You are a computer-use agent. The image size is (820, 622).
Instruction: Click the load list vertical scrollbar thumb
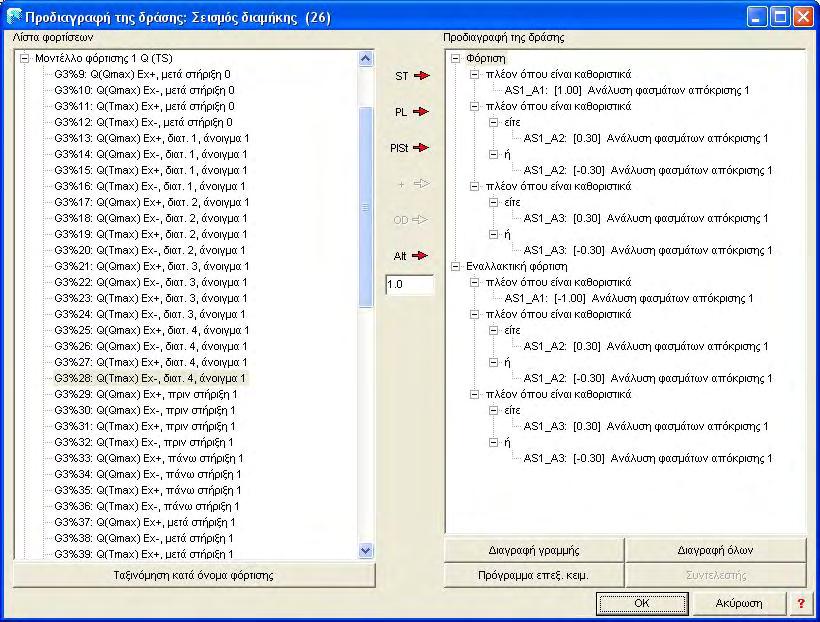[366, 207]
